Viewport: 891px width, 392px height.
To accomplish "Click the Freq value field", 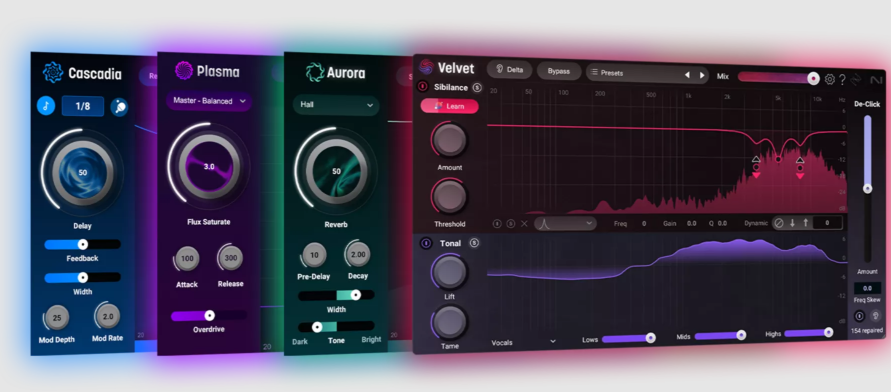I will point(644,224).
